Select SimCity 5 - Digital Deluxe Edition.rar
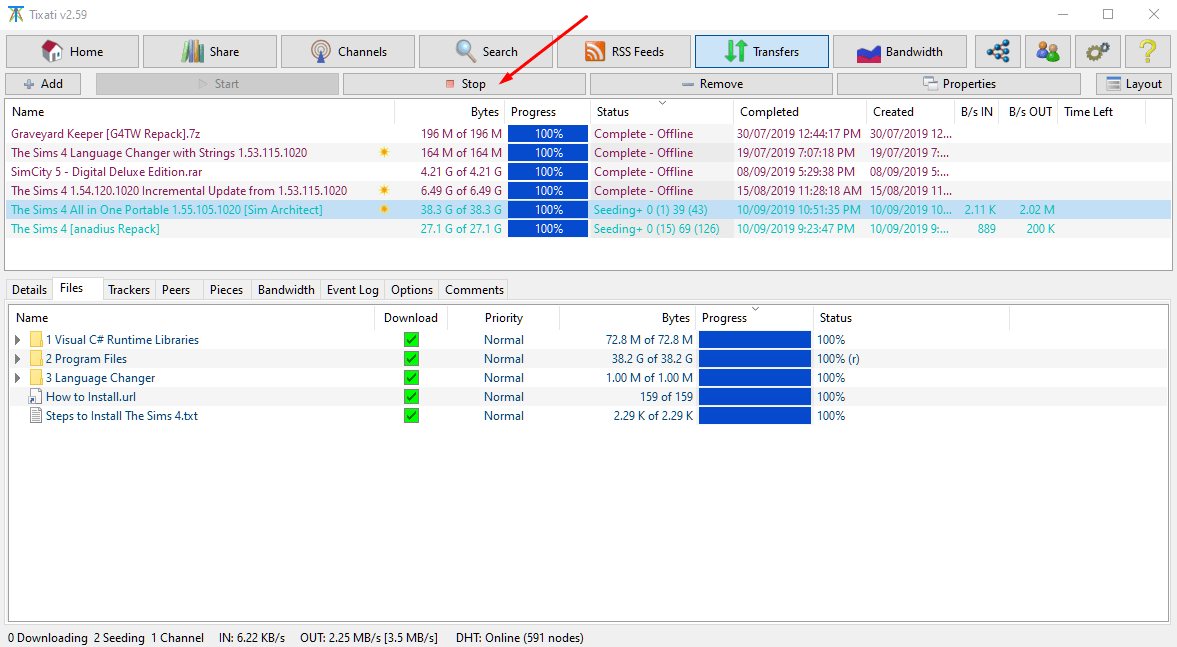 (x=107, y=172)
